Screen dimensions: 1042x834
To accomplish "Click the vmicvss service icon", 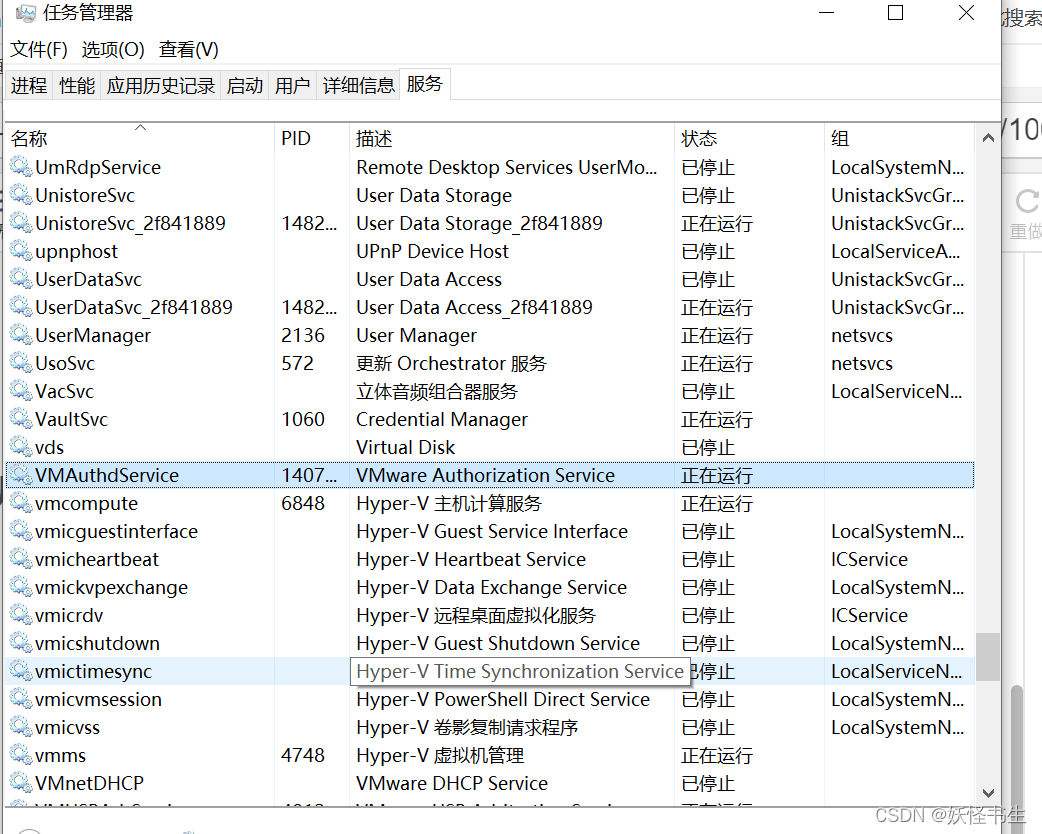I will [21, 727].
